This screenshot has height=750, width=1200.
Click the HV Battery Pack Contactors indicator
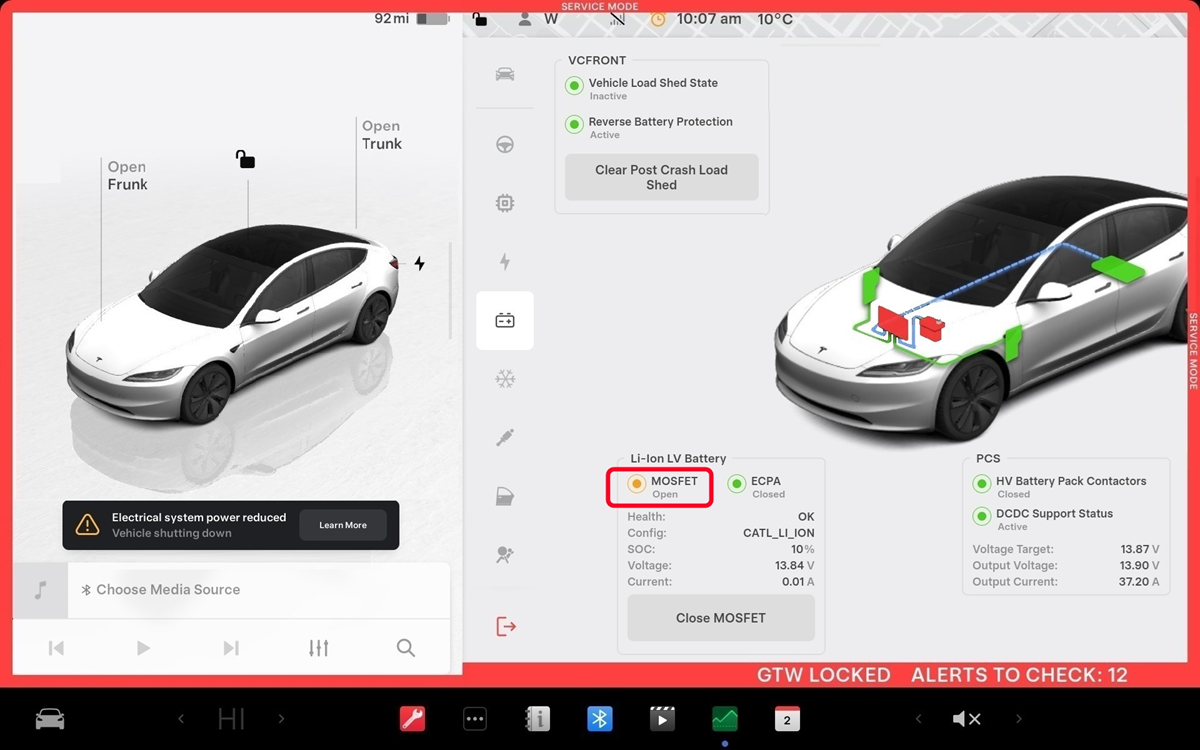[982, 484]
